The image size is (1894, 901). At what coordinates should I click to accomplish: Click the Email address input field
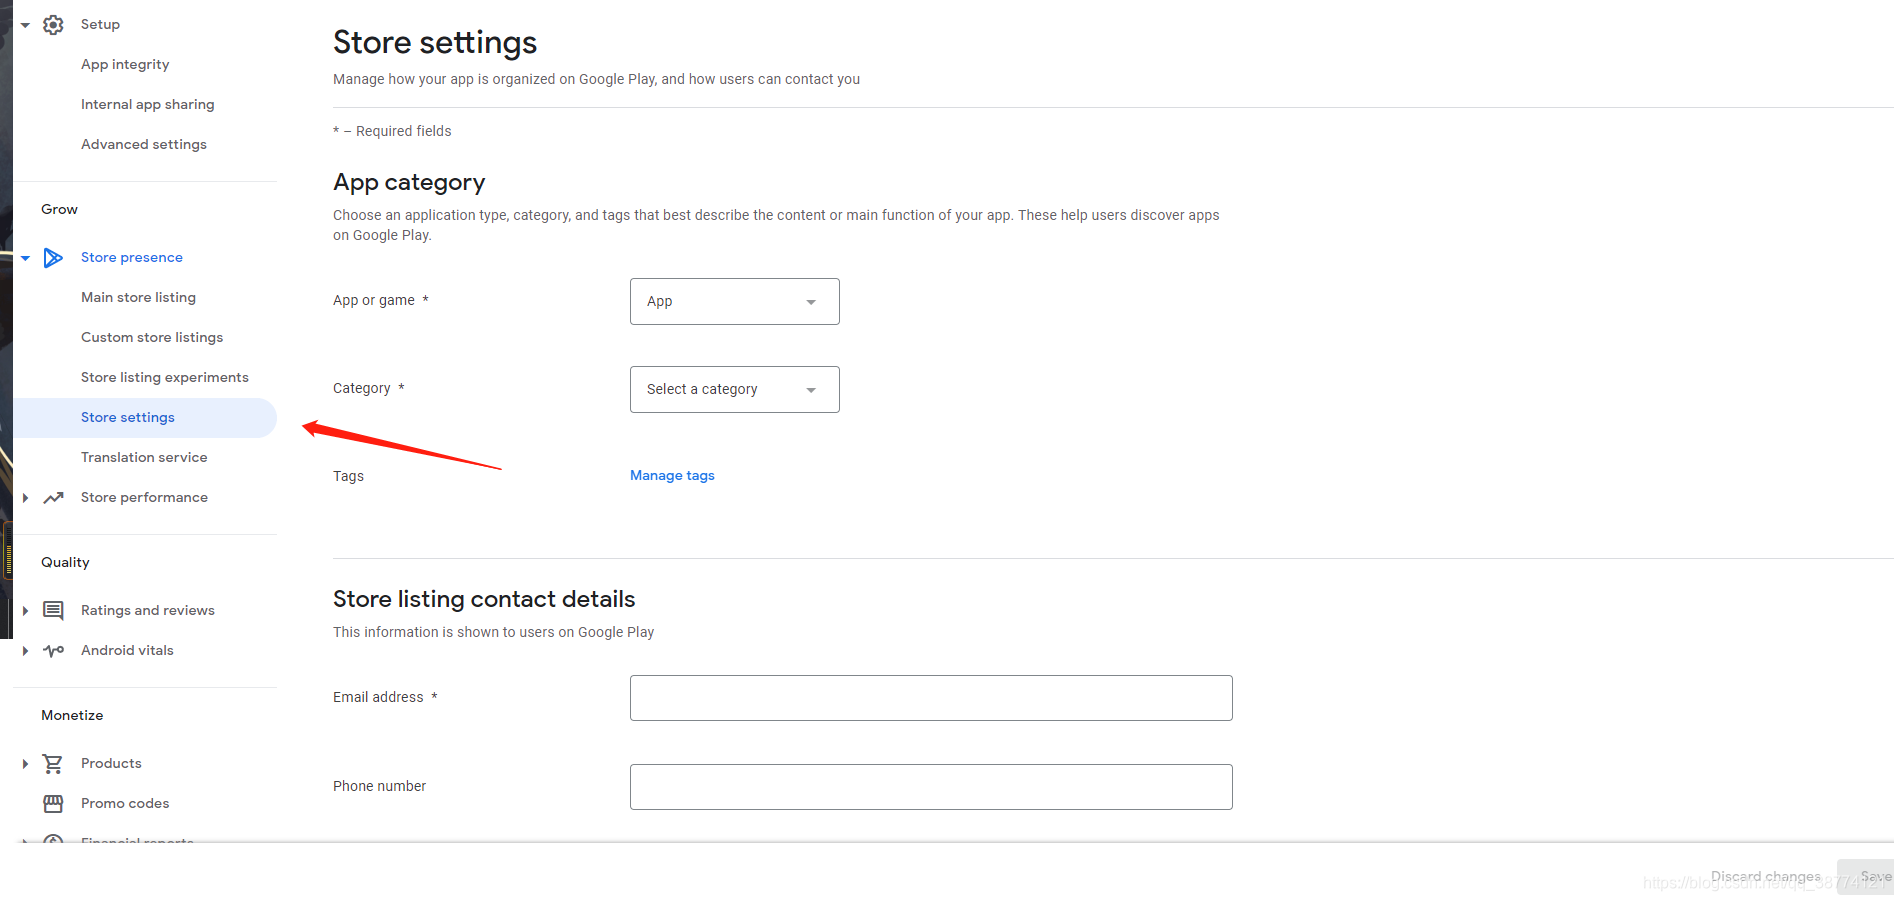[930, 698]
